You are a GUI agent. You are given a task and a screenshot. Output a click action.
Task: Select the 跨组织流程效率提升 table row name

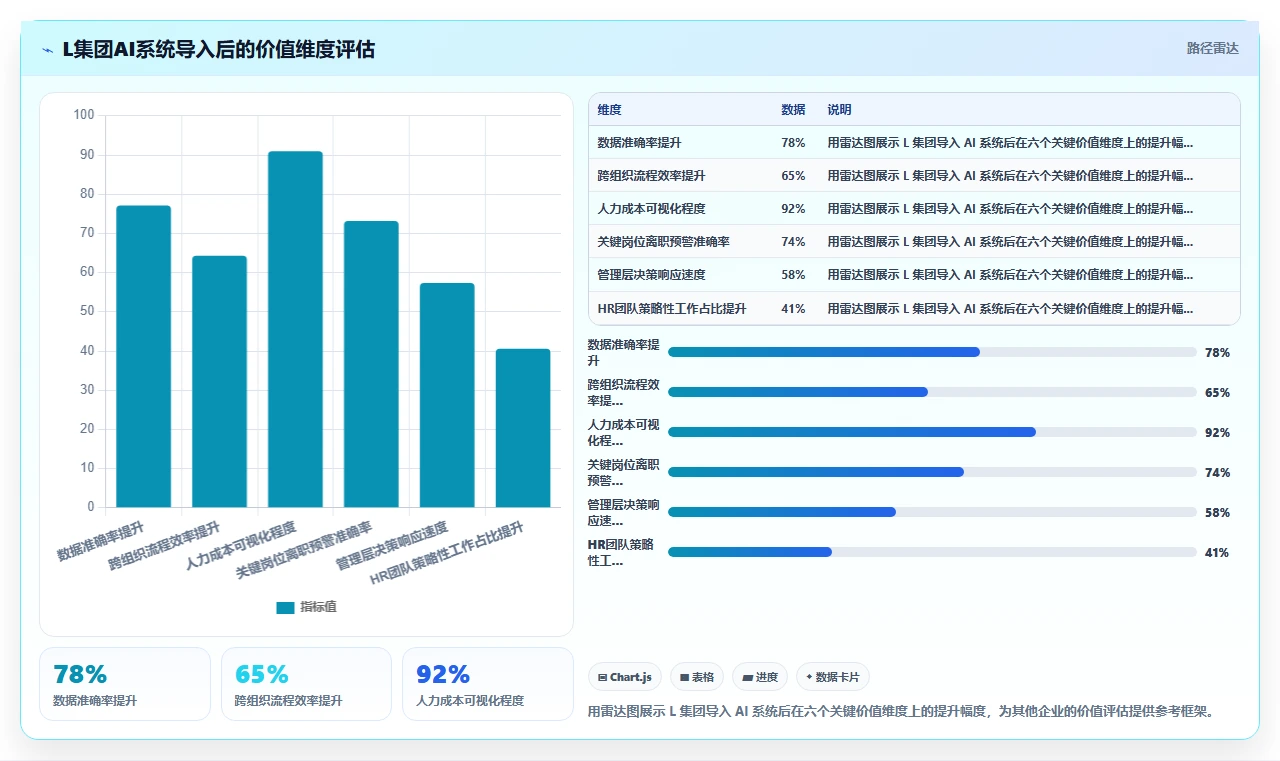click(651, 176)
